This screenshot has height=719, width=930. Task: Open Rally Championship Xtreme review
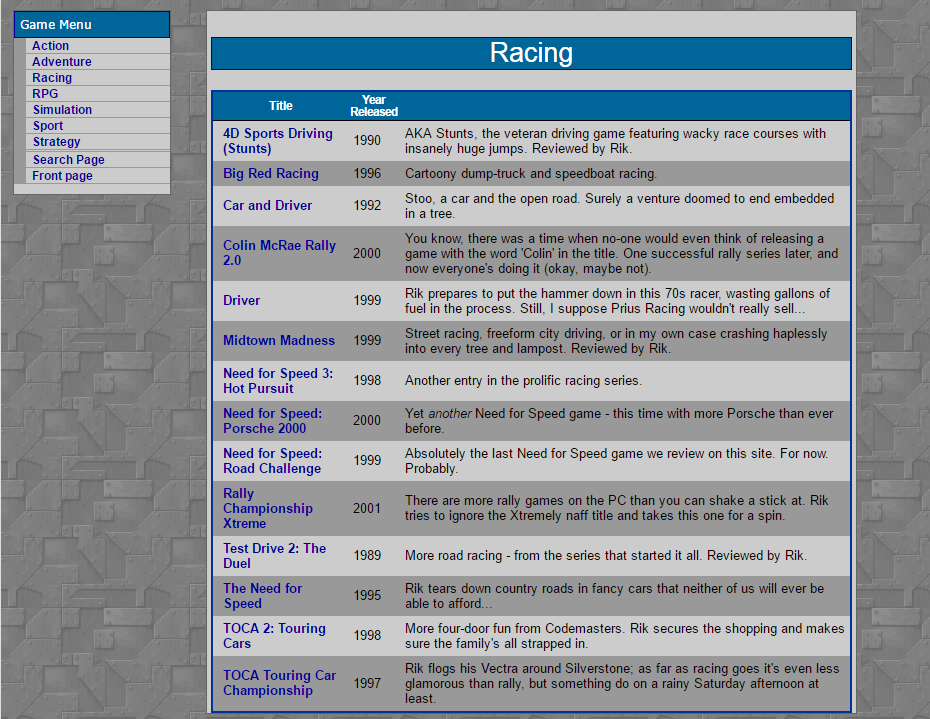(x=267, y=508)
